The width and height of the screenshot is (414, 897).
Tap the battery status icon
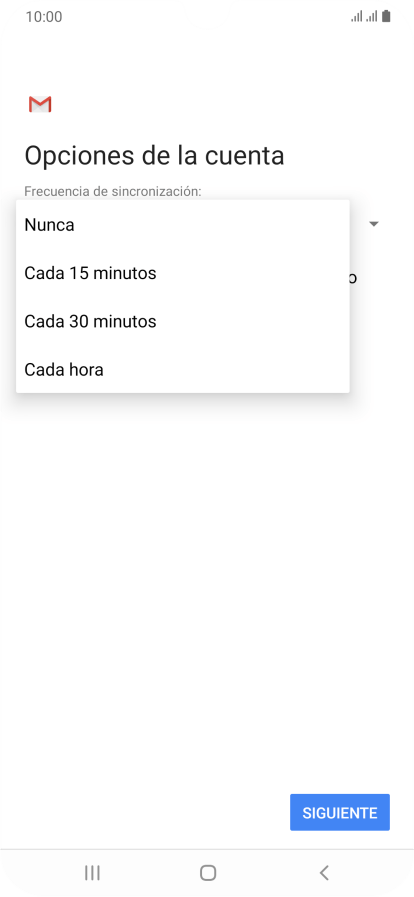click(x=387, y=17)
